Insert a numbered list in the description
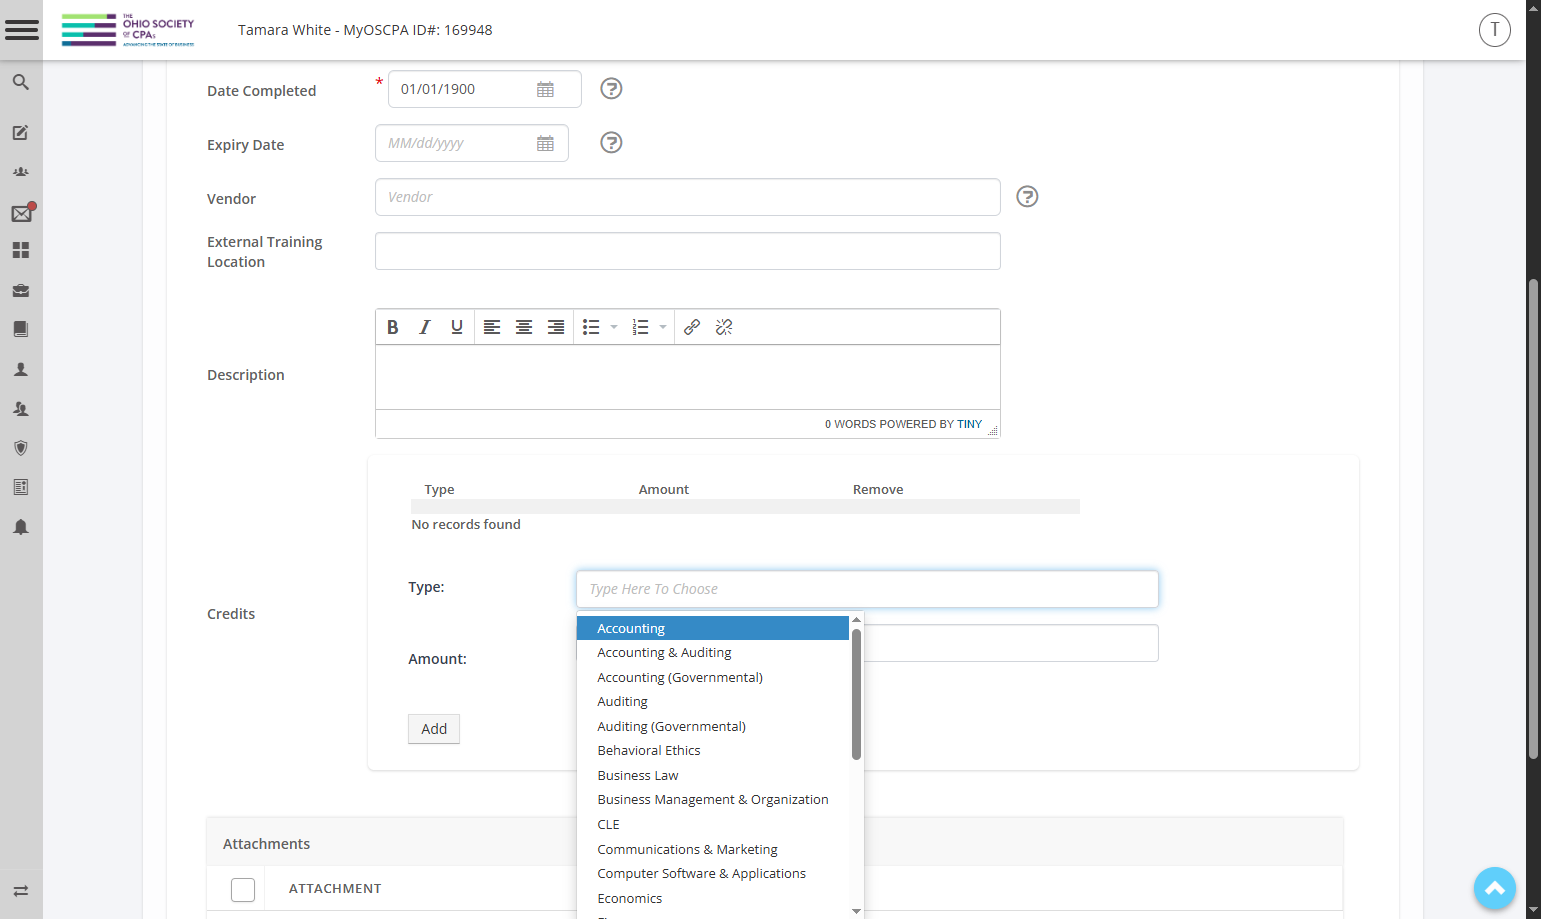The height and width of the screenshot is (919, 1541). (641, 327)
